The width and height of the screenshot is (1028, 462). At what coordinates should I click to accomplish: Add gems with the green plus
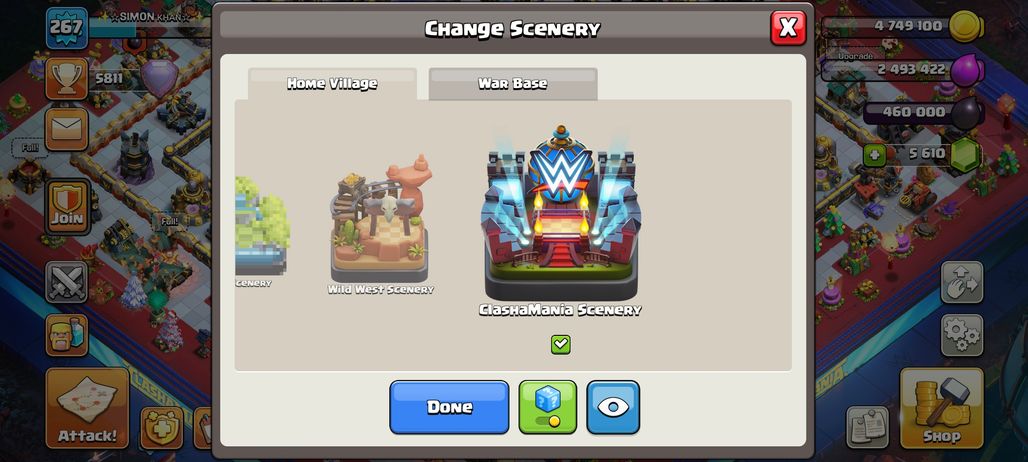pos(874,155)
